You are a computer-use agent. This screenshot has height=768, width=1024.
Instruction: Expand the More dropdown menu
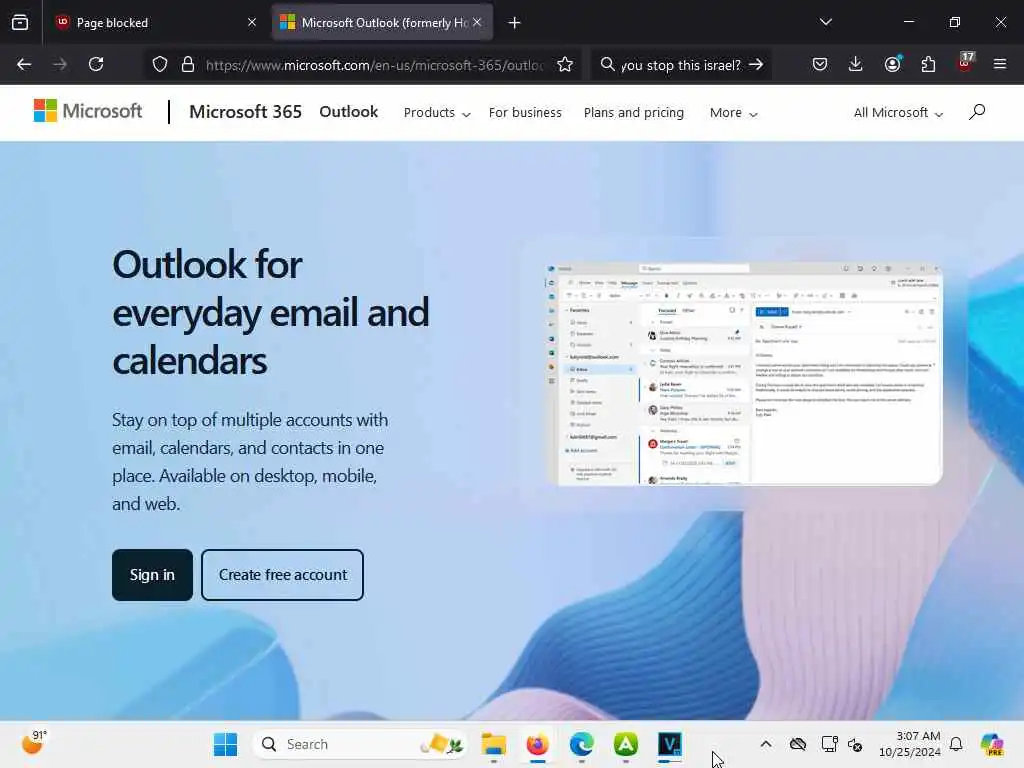point(733,113)
